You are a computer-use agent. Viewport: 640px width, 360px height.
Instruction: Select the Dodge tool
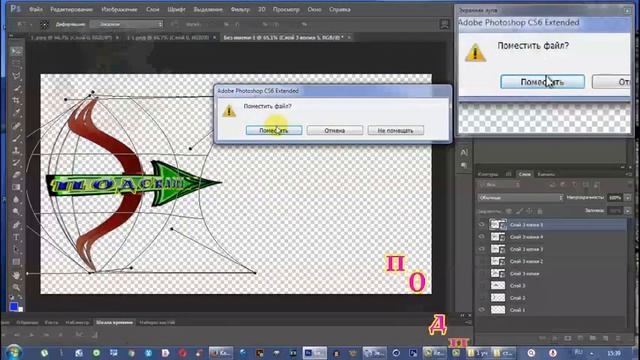16,212
